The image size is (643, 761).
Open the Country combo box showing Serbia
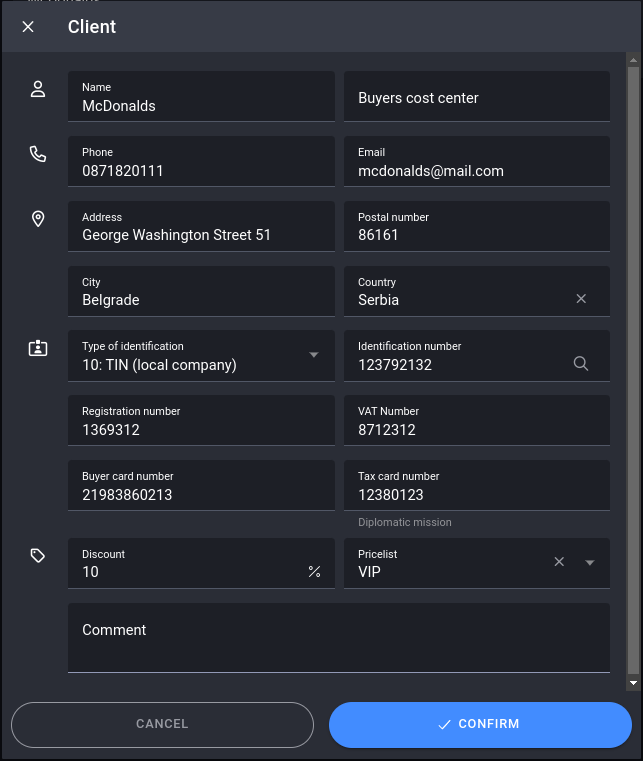(x=477, y=291)
